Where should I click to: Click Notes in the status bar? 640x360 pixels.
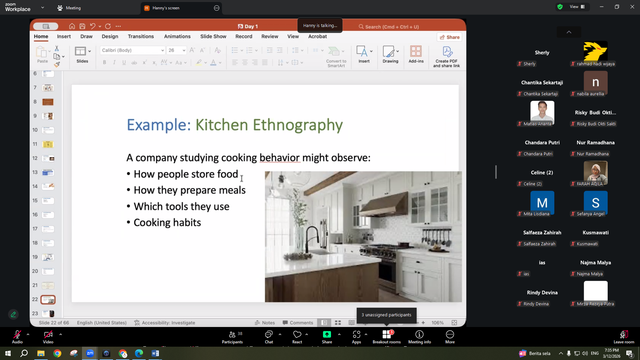tap(264, 322)
